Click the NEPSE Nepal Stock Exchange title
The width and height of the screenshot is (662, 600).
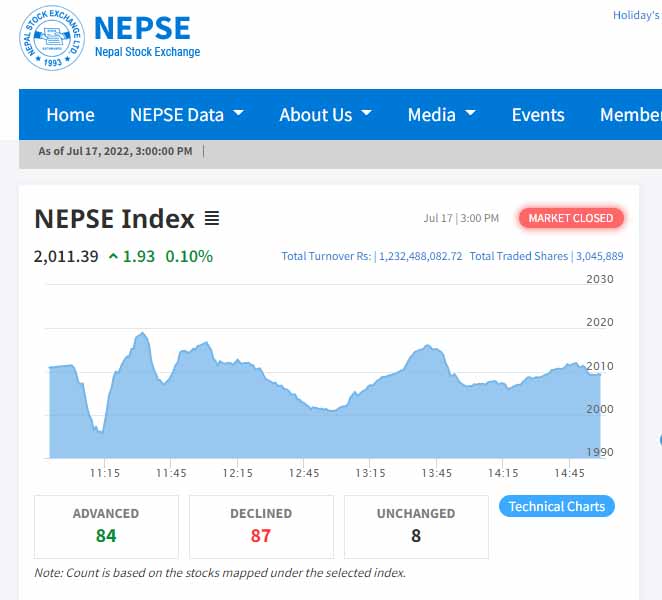147,36
